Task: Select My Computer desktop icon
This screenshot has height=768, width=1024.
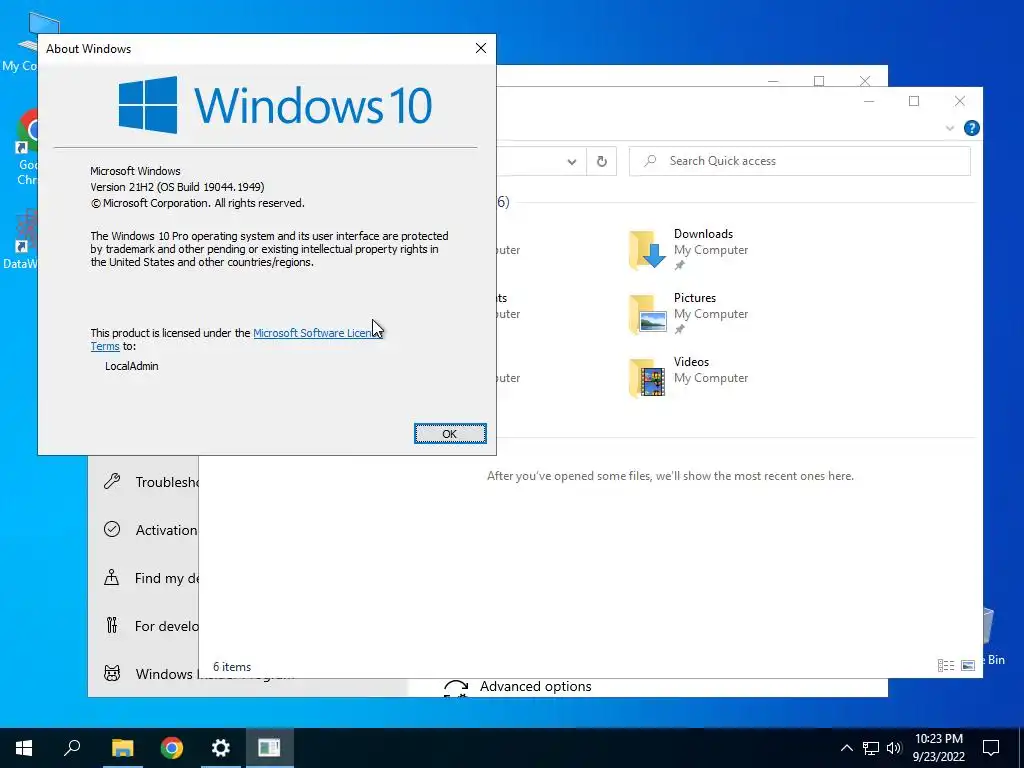Action: 21,43
